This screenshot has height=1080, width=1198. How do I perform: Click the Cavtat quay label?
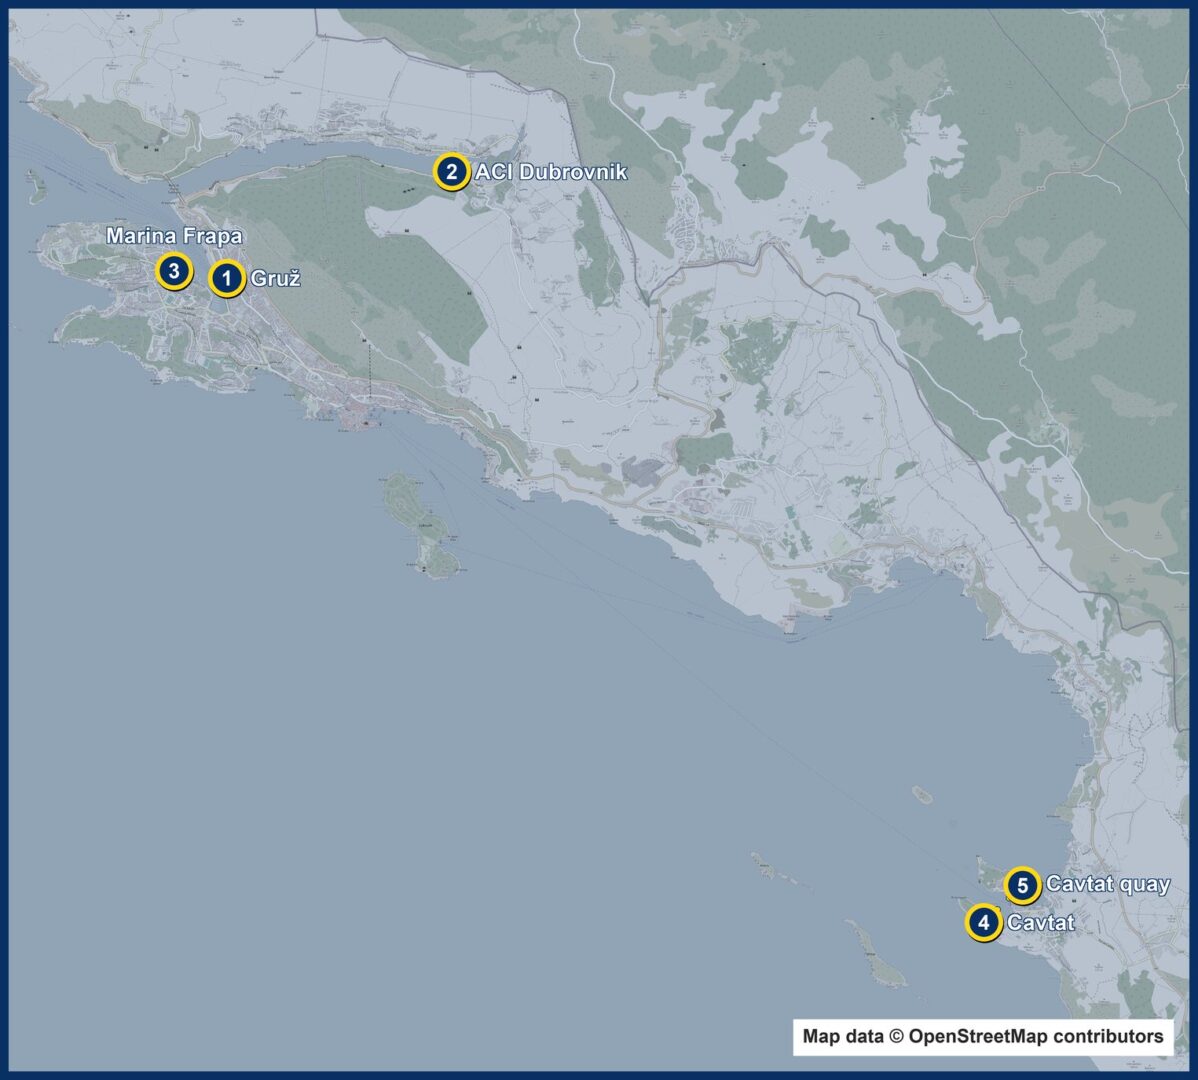click(1108, 884)
